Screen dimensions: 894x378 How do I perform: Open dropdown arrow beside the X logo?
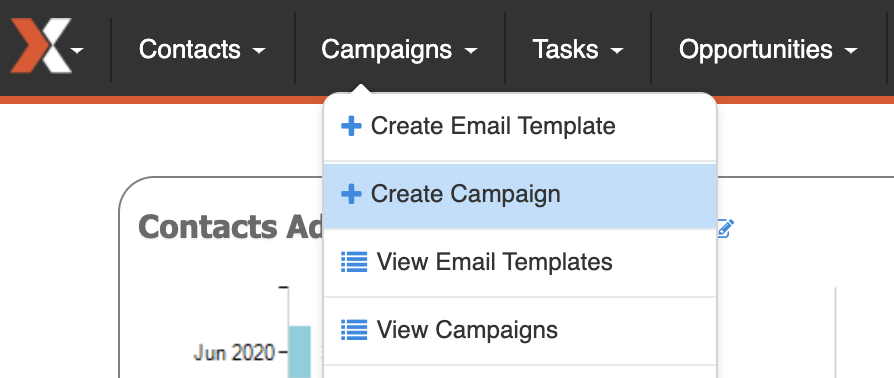coord(78,51)
